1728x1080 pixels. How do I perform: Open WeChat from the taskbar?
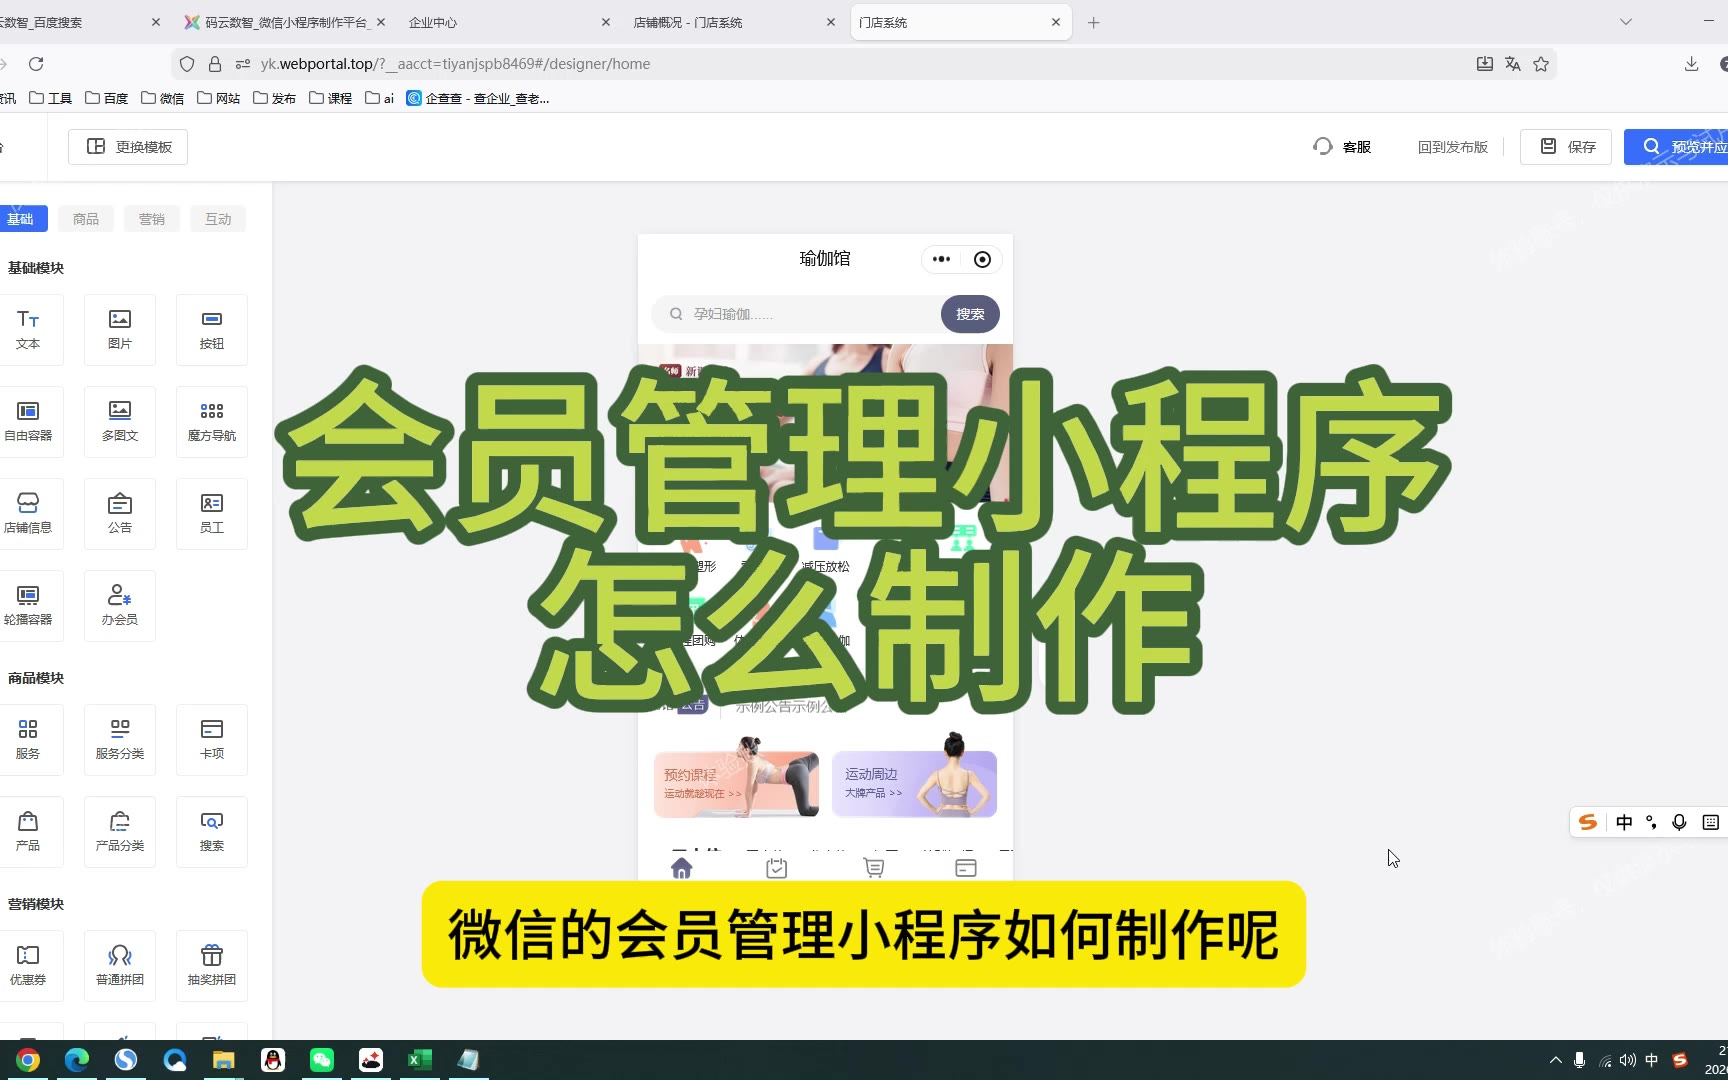322,1060
